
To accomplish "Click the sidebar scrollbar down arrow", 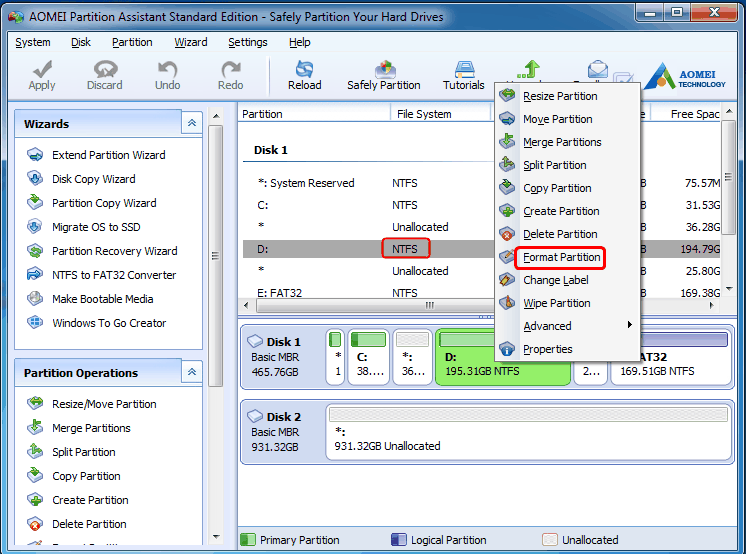I will point(216,537).
